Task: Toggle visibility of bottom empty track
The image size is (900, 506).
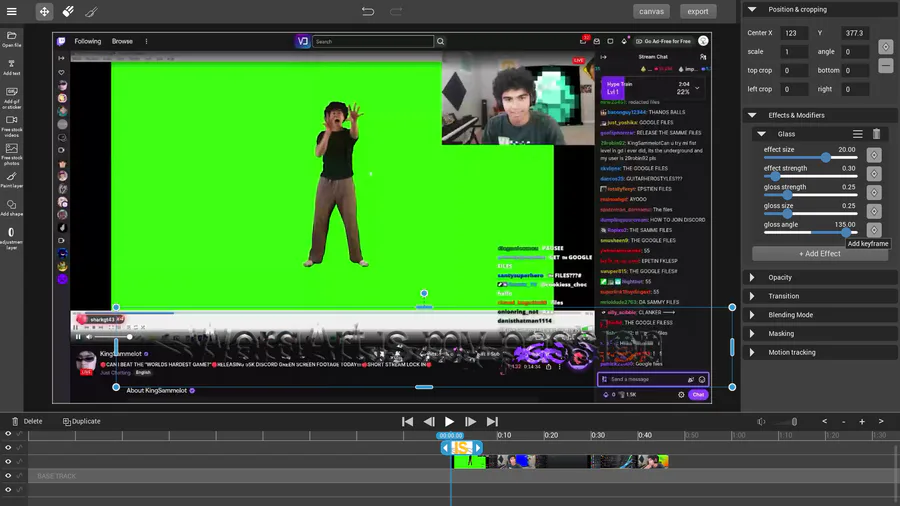Action: (x=8, y=489)
